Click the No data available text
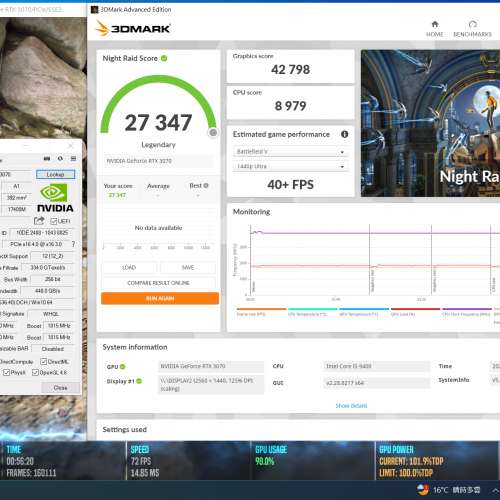 point(158,228)
